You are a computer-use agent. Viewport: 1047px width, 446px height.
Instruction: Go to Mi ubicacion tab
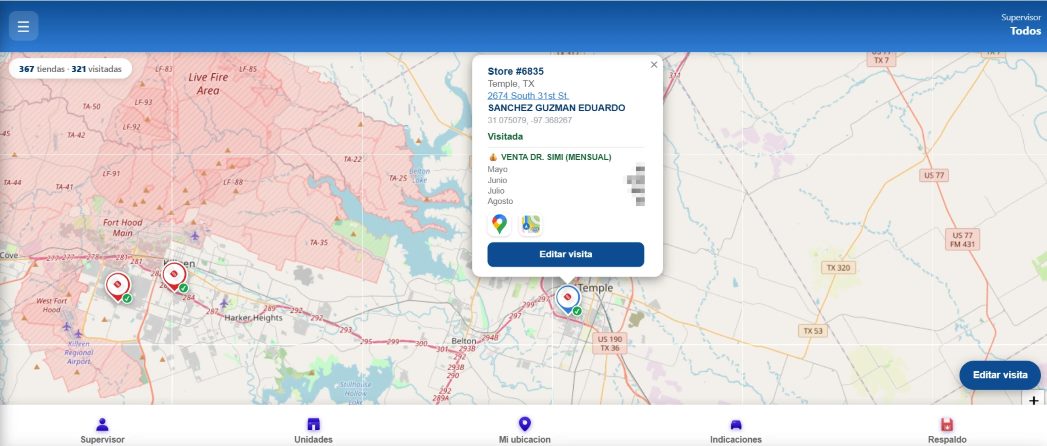coord(525,430)
